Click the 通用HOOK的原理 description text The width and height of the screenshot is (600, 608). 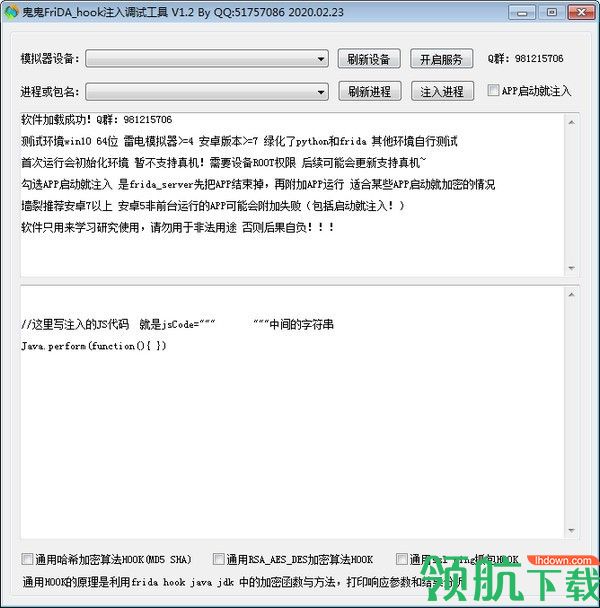point(242,582)
